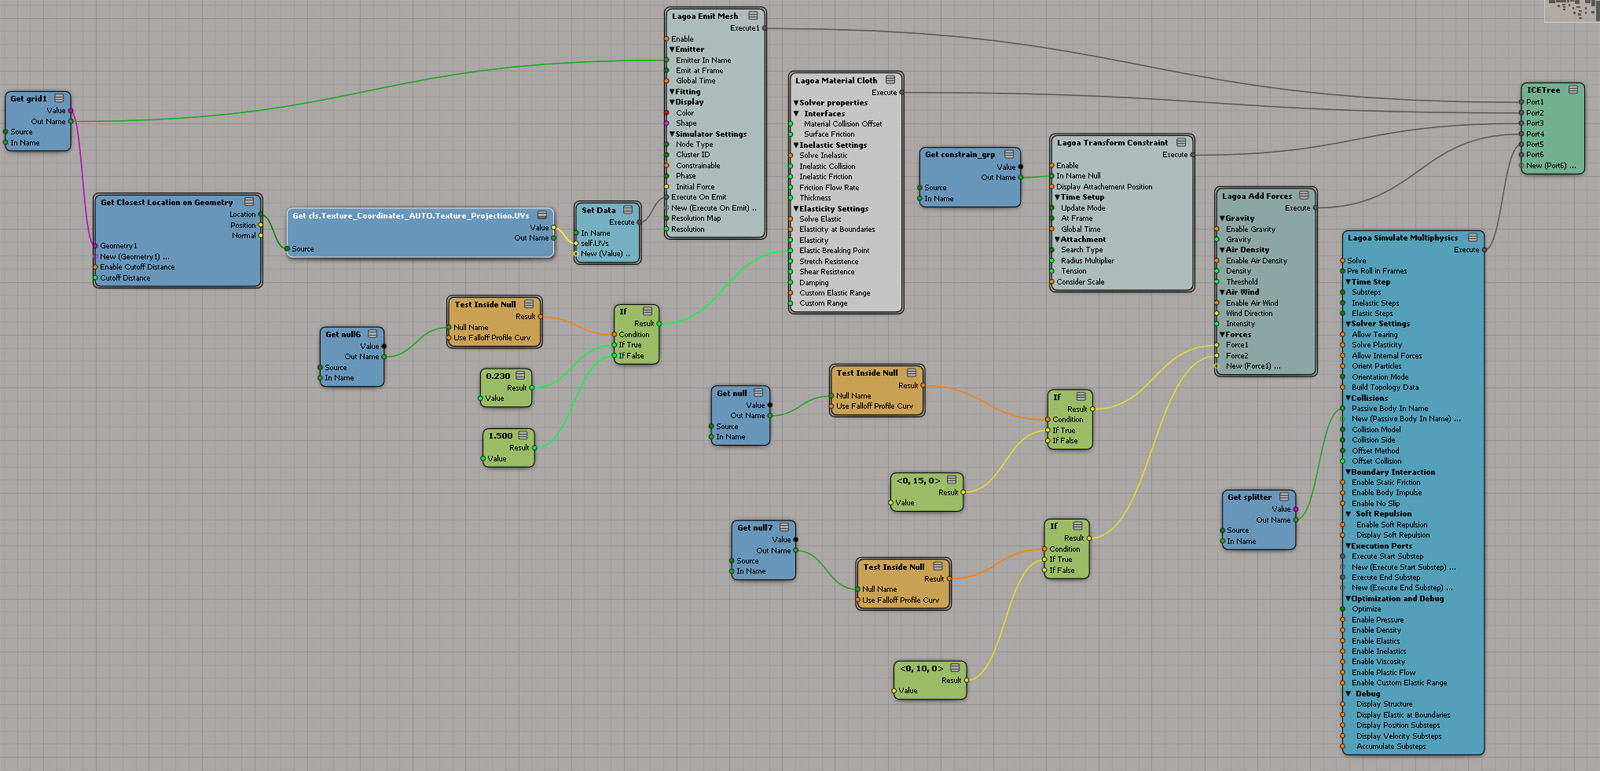The image size is (1600, 771).
Task: Collapse the Air Wind section in Add Forces
Action: [1222, 292]
